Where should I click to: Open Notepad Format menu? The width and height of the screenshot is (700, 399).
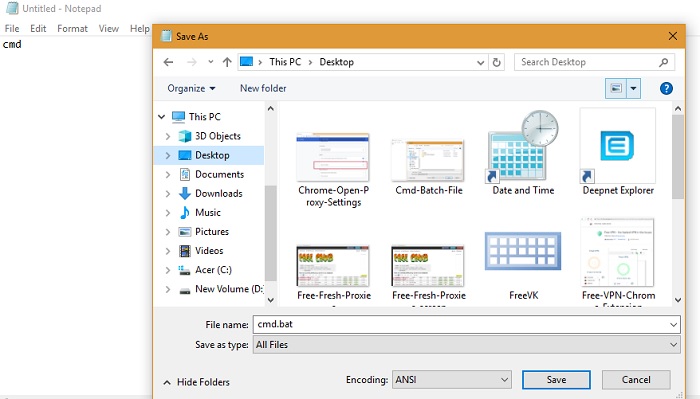[x=72, y=29]
